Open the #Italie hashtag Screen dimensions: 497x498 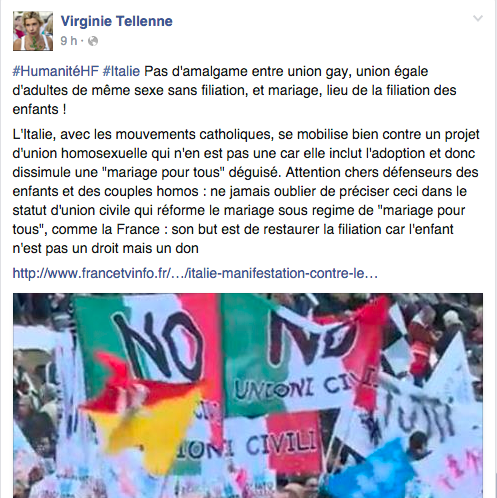pyautogui.click(x=121, y=72)
